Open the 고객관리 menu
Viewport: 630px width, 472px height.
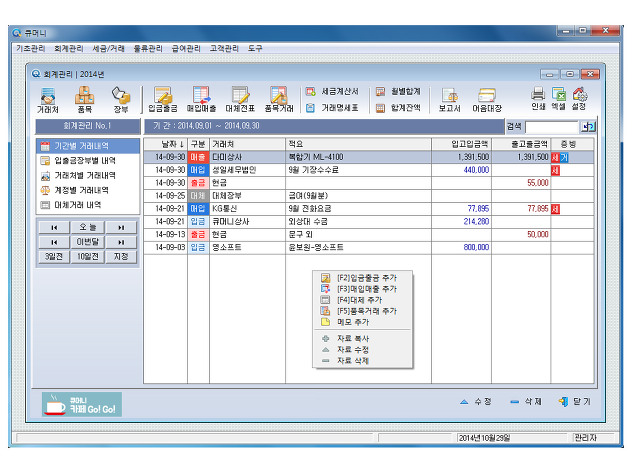click(224, 48)
